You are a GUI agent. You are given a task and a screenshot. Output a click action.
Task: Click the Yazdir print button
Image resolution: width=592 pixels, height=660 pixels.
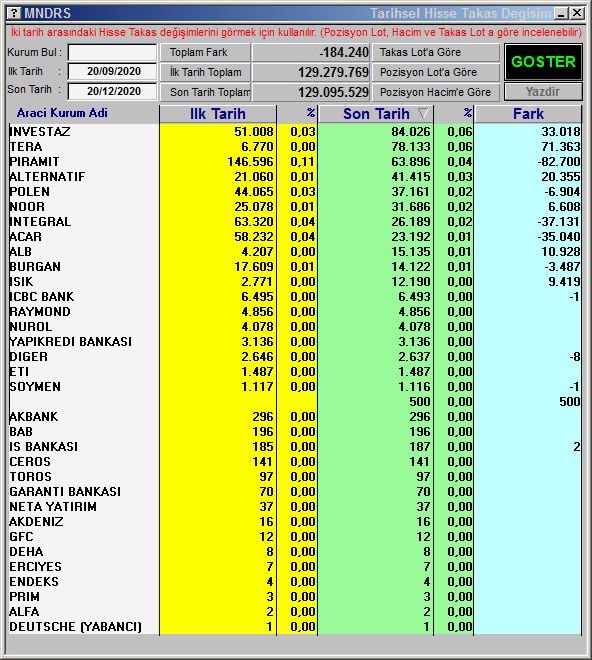543,92
